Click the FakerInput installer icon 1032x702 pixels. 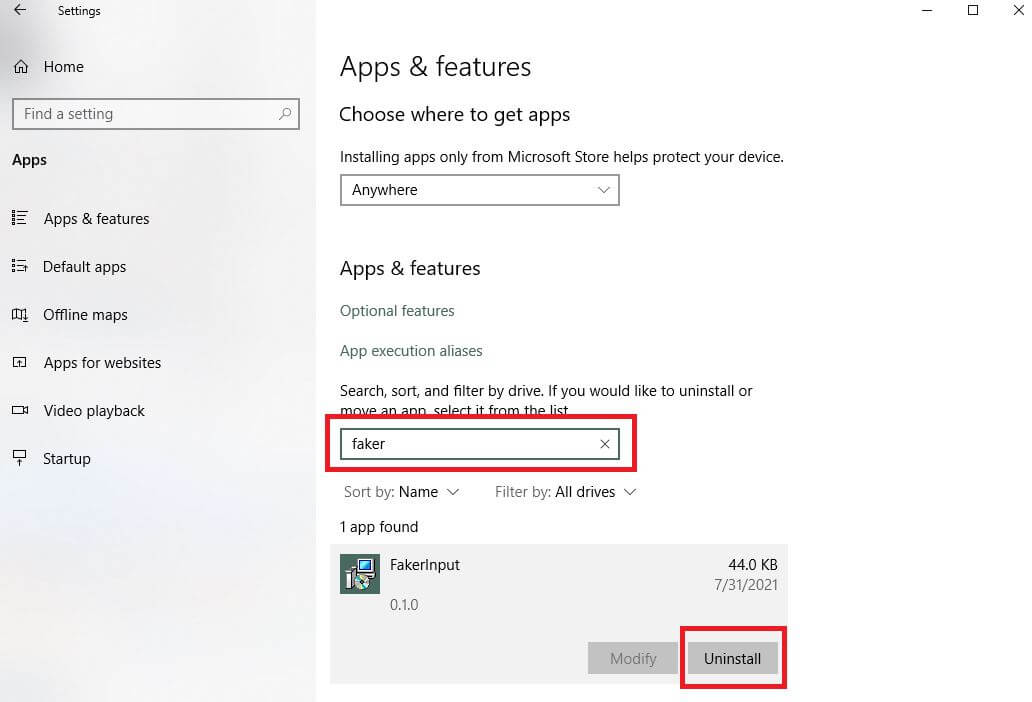[x=359, y=574]
